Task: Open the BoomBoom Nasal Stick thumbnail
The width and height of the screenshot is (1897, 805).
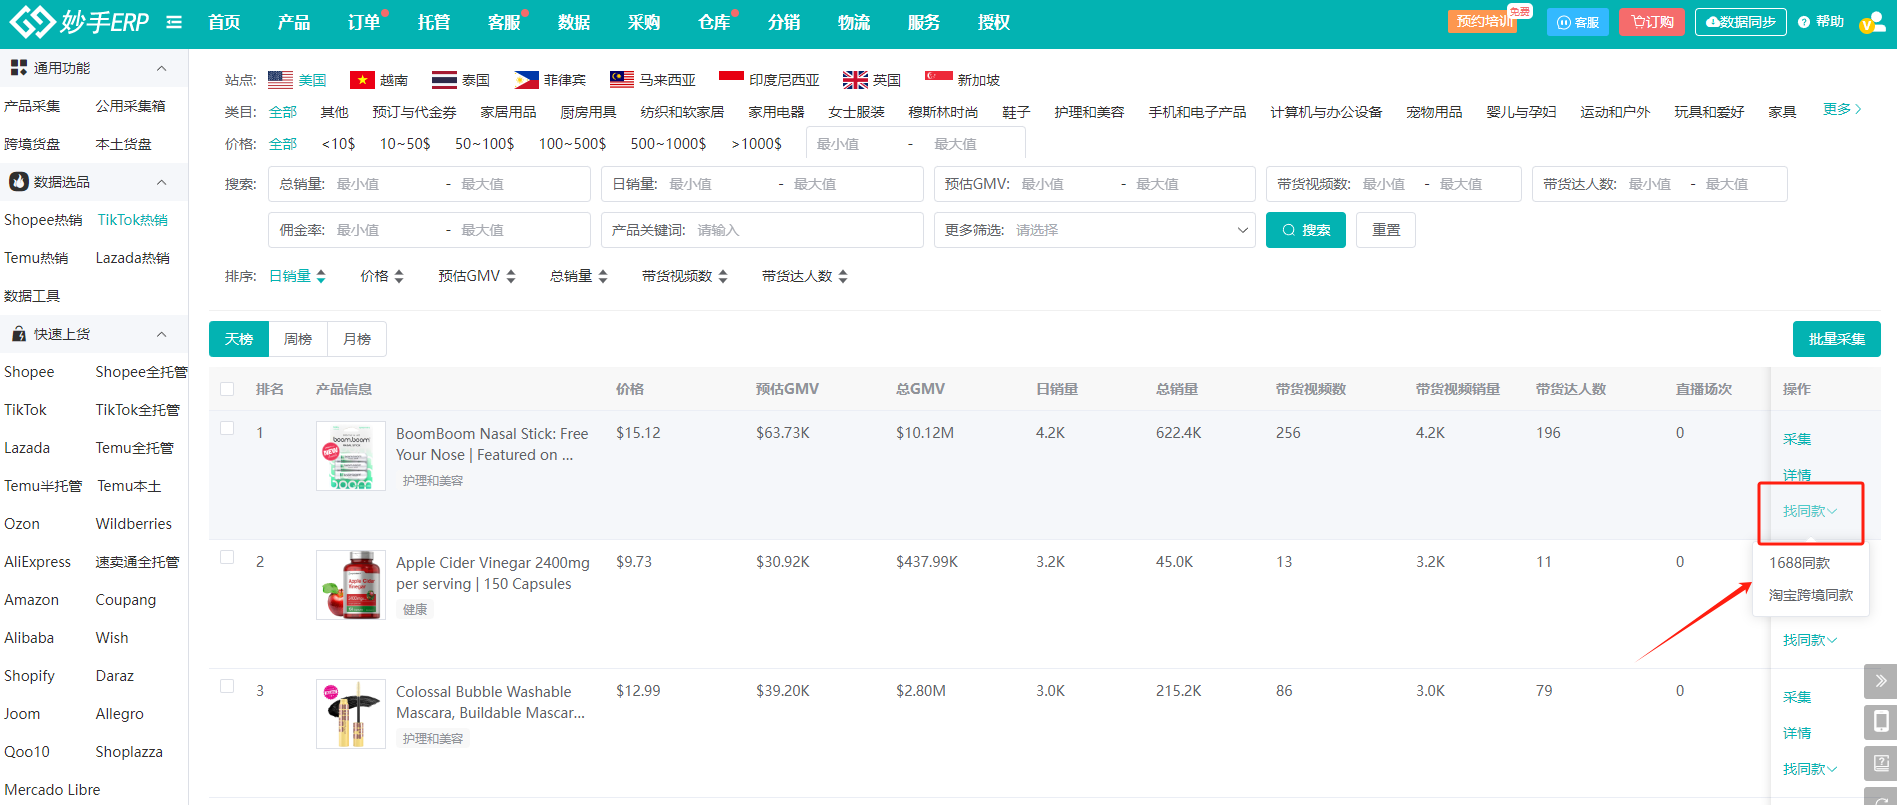Action: 351,456
